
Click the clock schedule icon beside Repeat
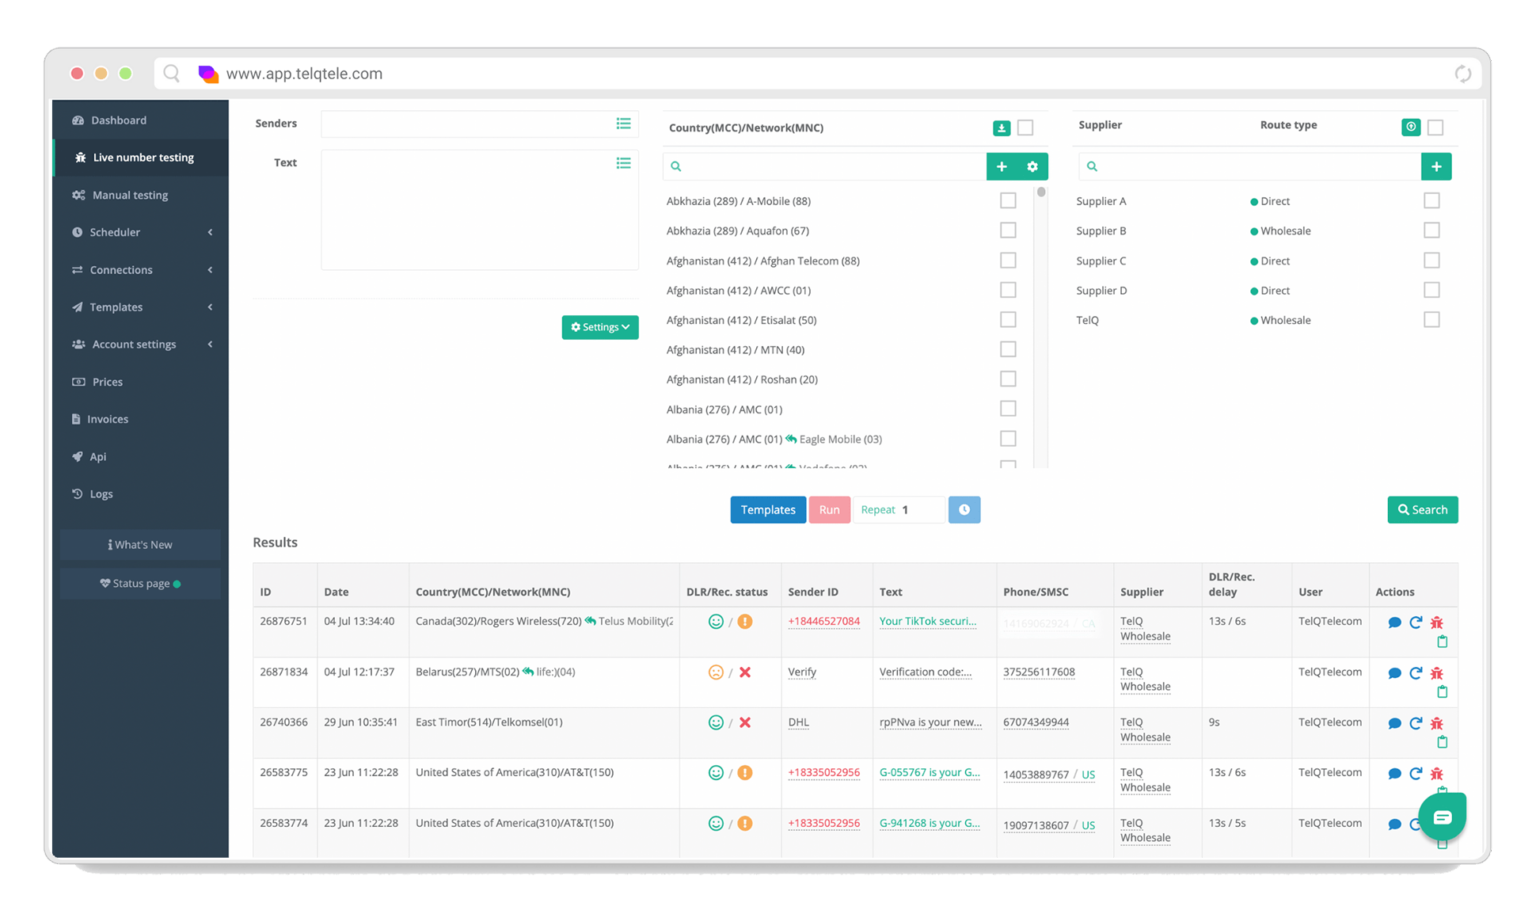(964, 510)
